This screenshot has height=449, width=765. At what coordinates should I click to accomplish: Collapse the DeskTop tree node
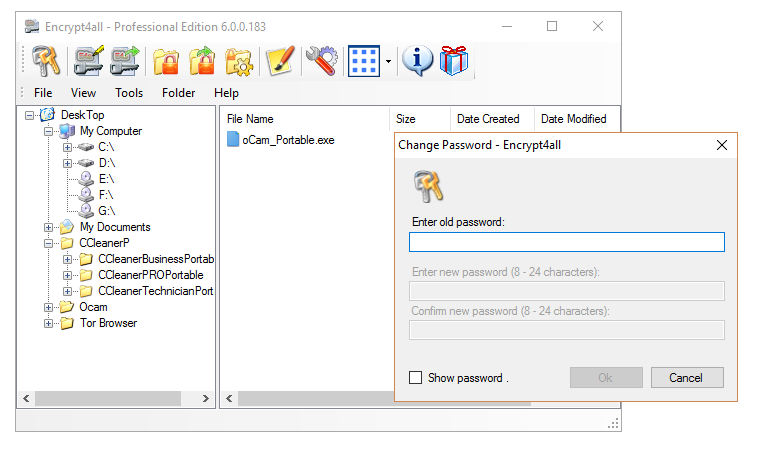point(29,115)
